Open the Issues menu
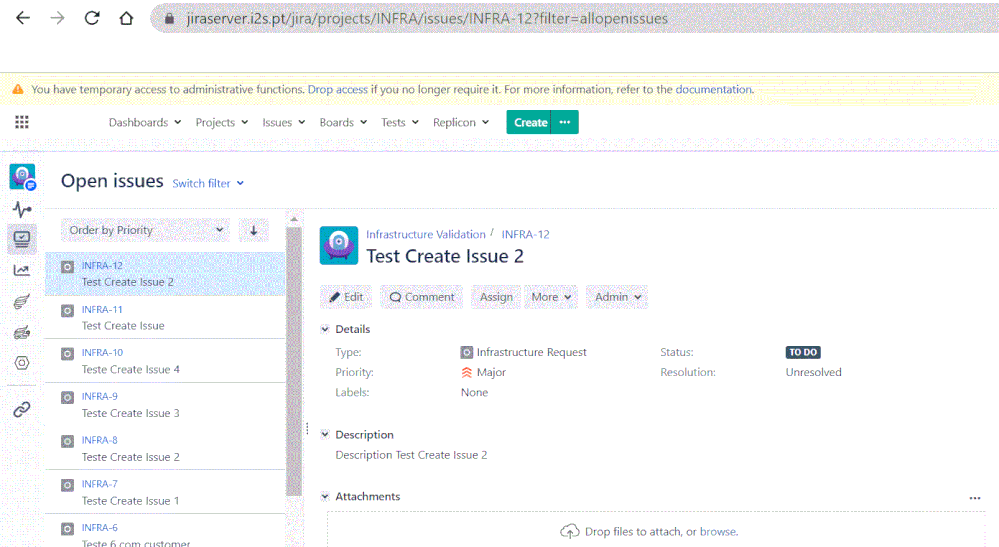This screenshot has height=547, width=999. [x=284, y=122]
